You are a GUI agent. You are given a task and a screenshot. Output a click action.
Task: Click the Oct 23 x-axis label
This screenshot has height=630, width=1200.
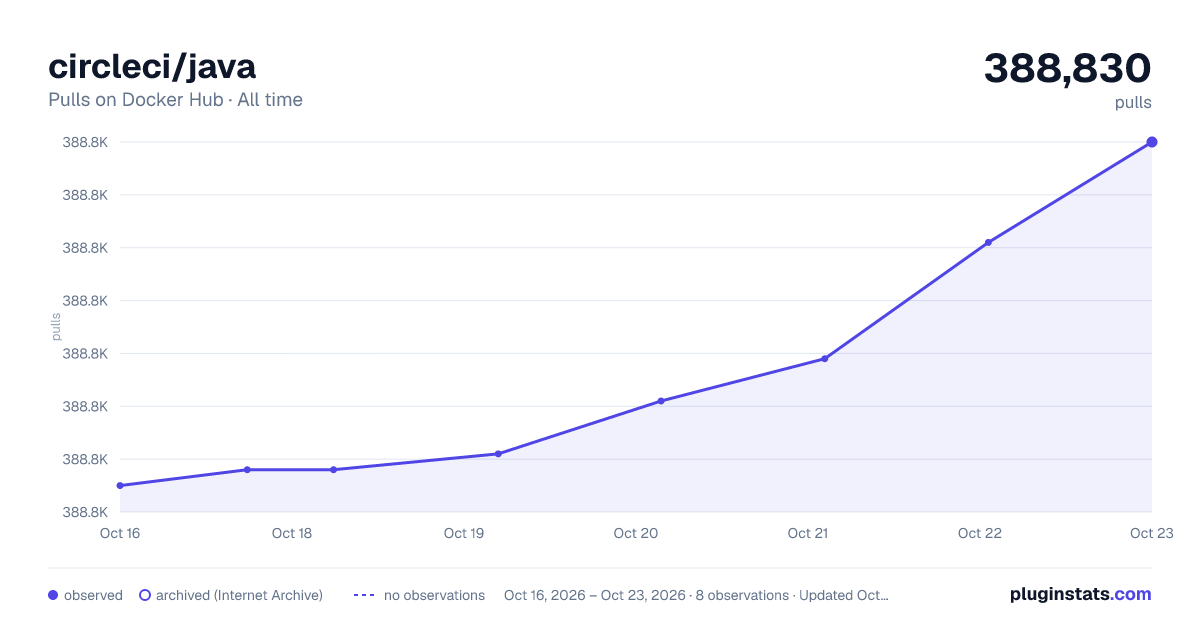[1151, 533]
